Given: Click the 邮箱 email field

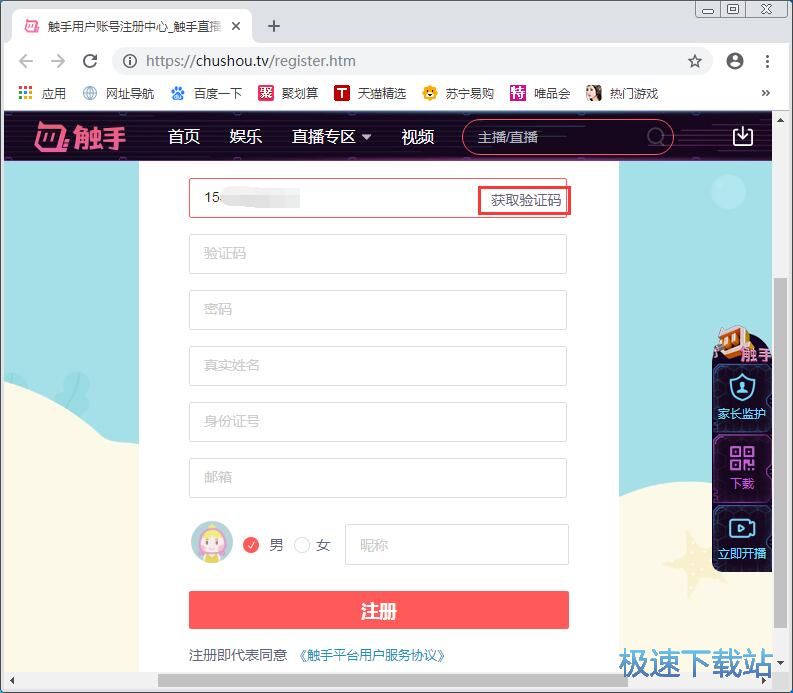Looking at the screenshot, I should point(378,478).
